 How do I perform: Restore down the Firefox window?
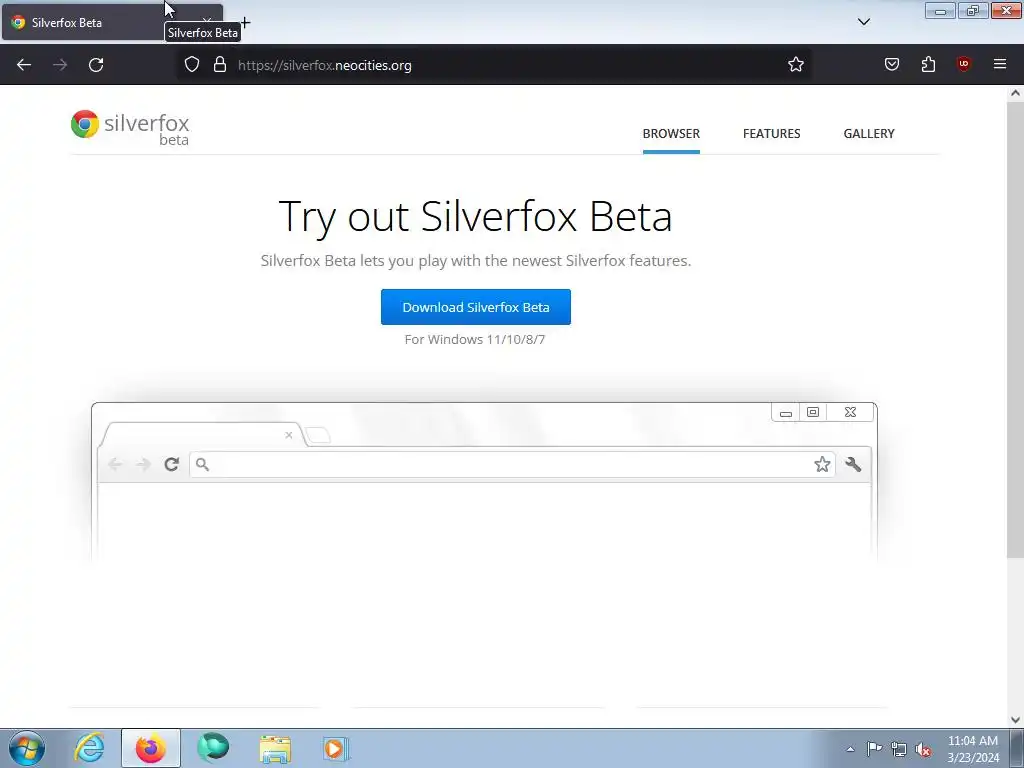[x=972, y=10]
